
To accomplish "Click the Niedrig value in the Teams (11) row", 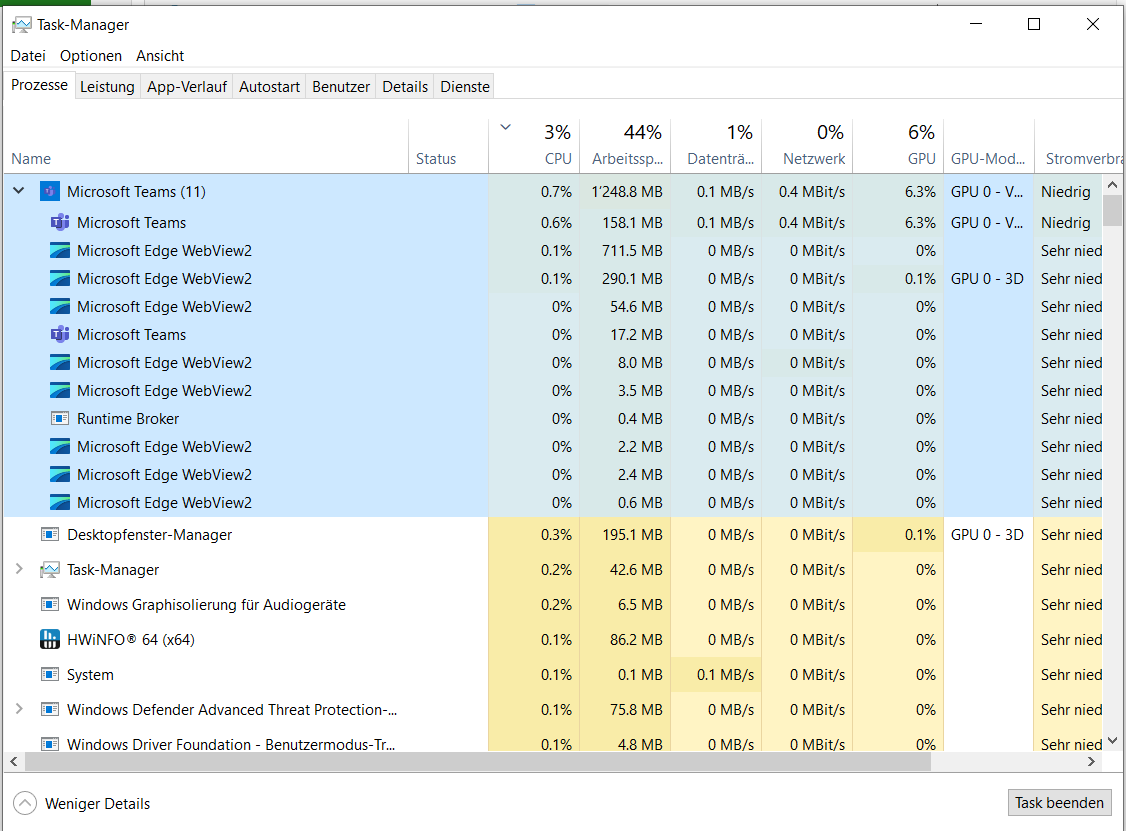I will pyautogui.click(x=1066, y=192).
